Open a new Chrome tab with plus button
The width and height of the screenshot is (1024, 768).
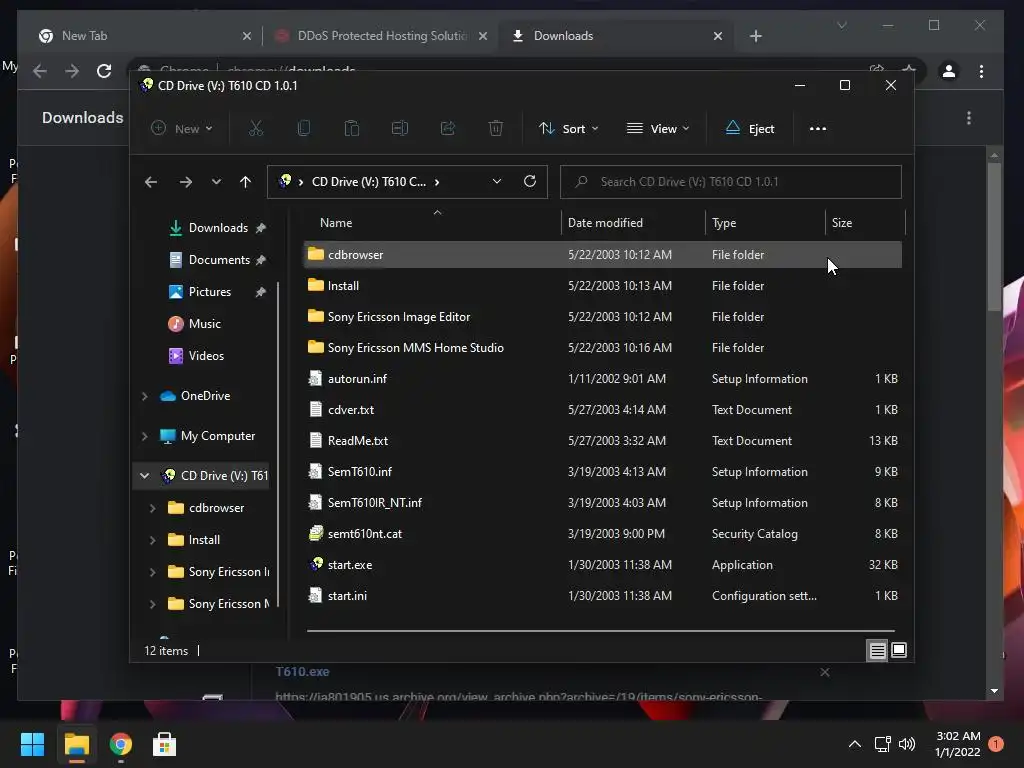756,36
